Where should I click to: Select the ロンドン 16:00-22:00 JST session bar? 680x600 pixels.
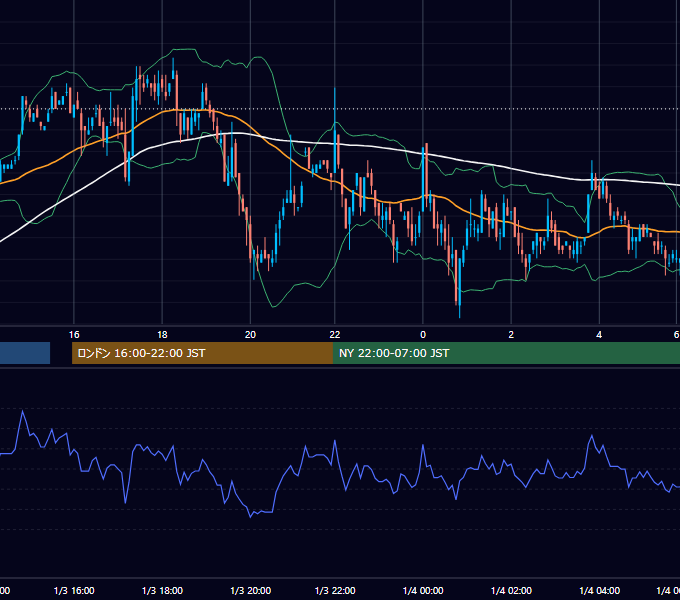(x=202, y=353)
